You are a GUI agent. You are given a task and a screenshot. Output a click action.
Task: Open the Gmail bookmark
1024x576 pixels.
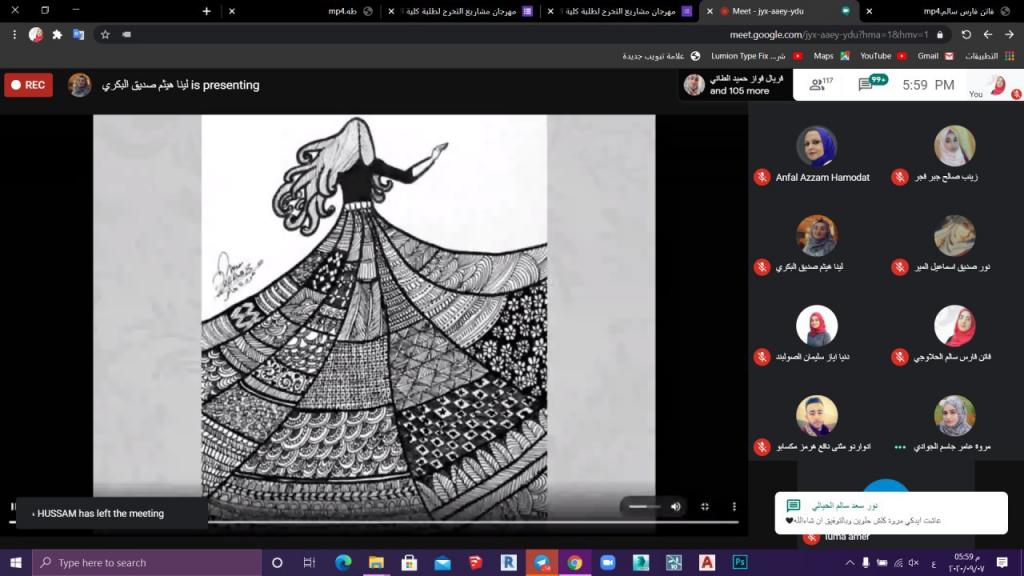pos(933,56)
